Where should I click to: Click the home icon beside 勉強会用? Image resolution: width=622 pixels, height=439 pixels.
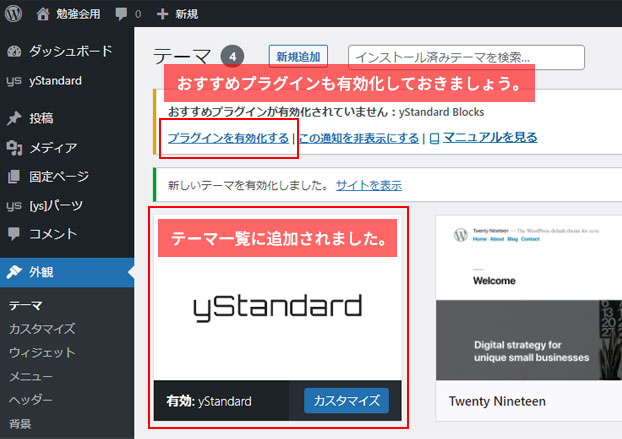click(43, 14)
